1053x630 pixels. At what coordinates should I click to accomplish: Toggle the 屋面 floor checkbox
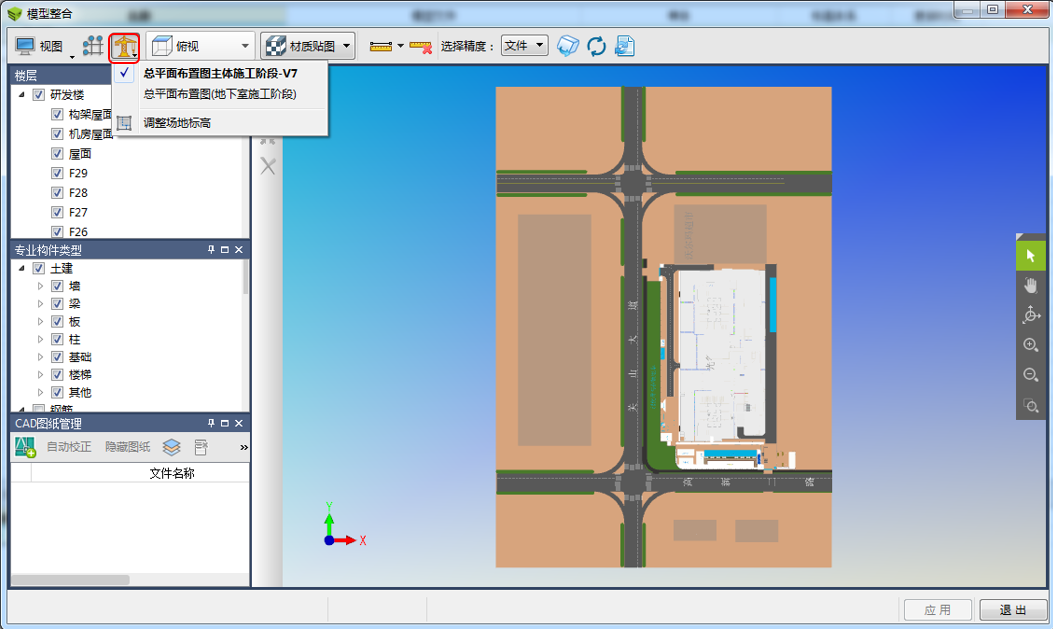tap(57, 154)
